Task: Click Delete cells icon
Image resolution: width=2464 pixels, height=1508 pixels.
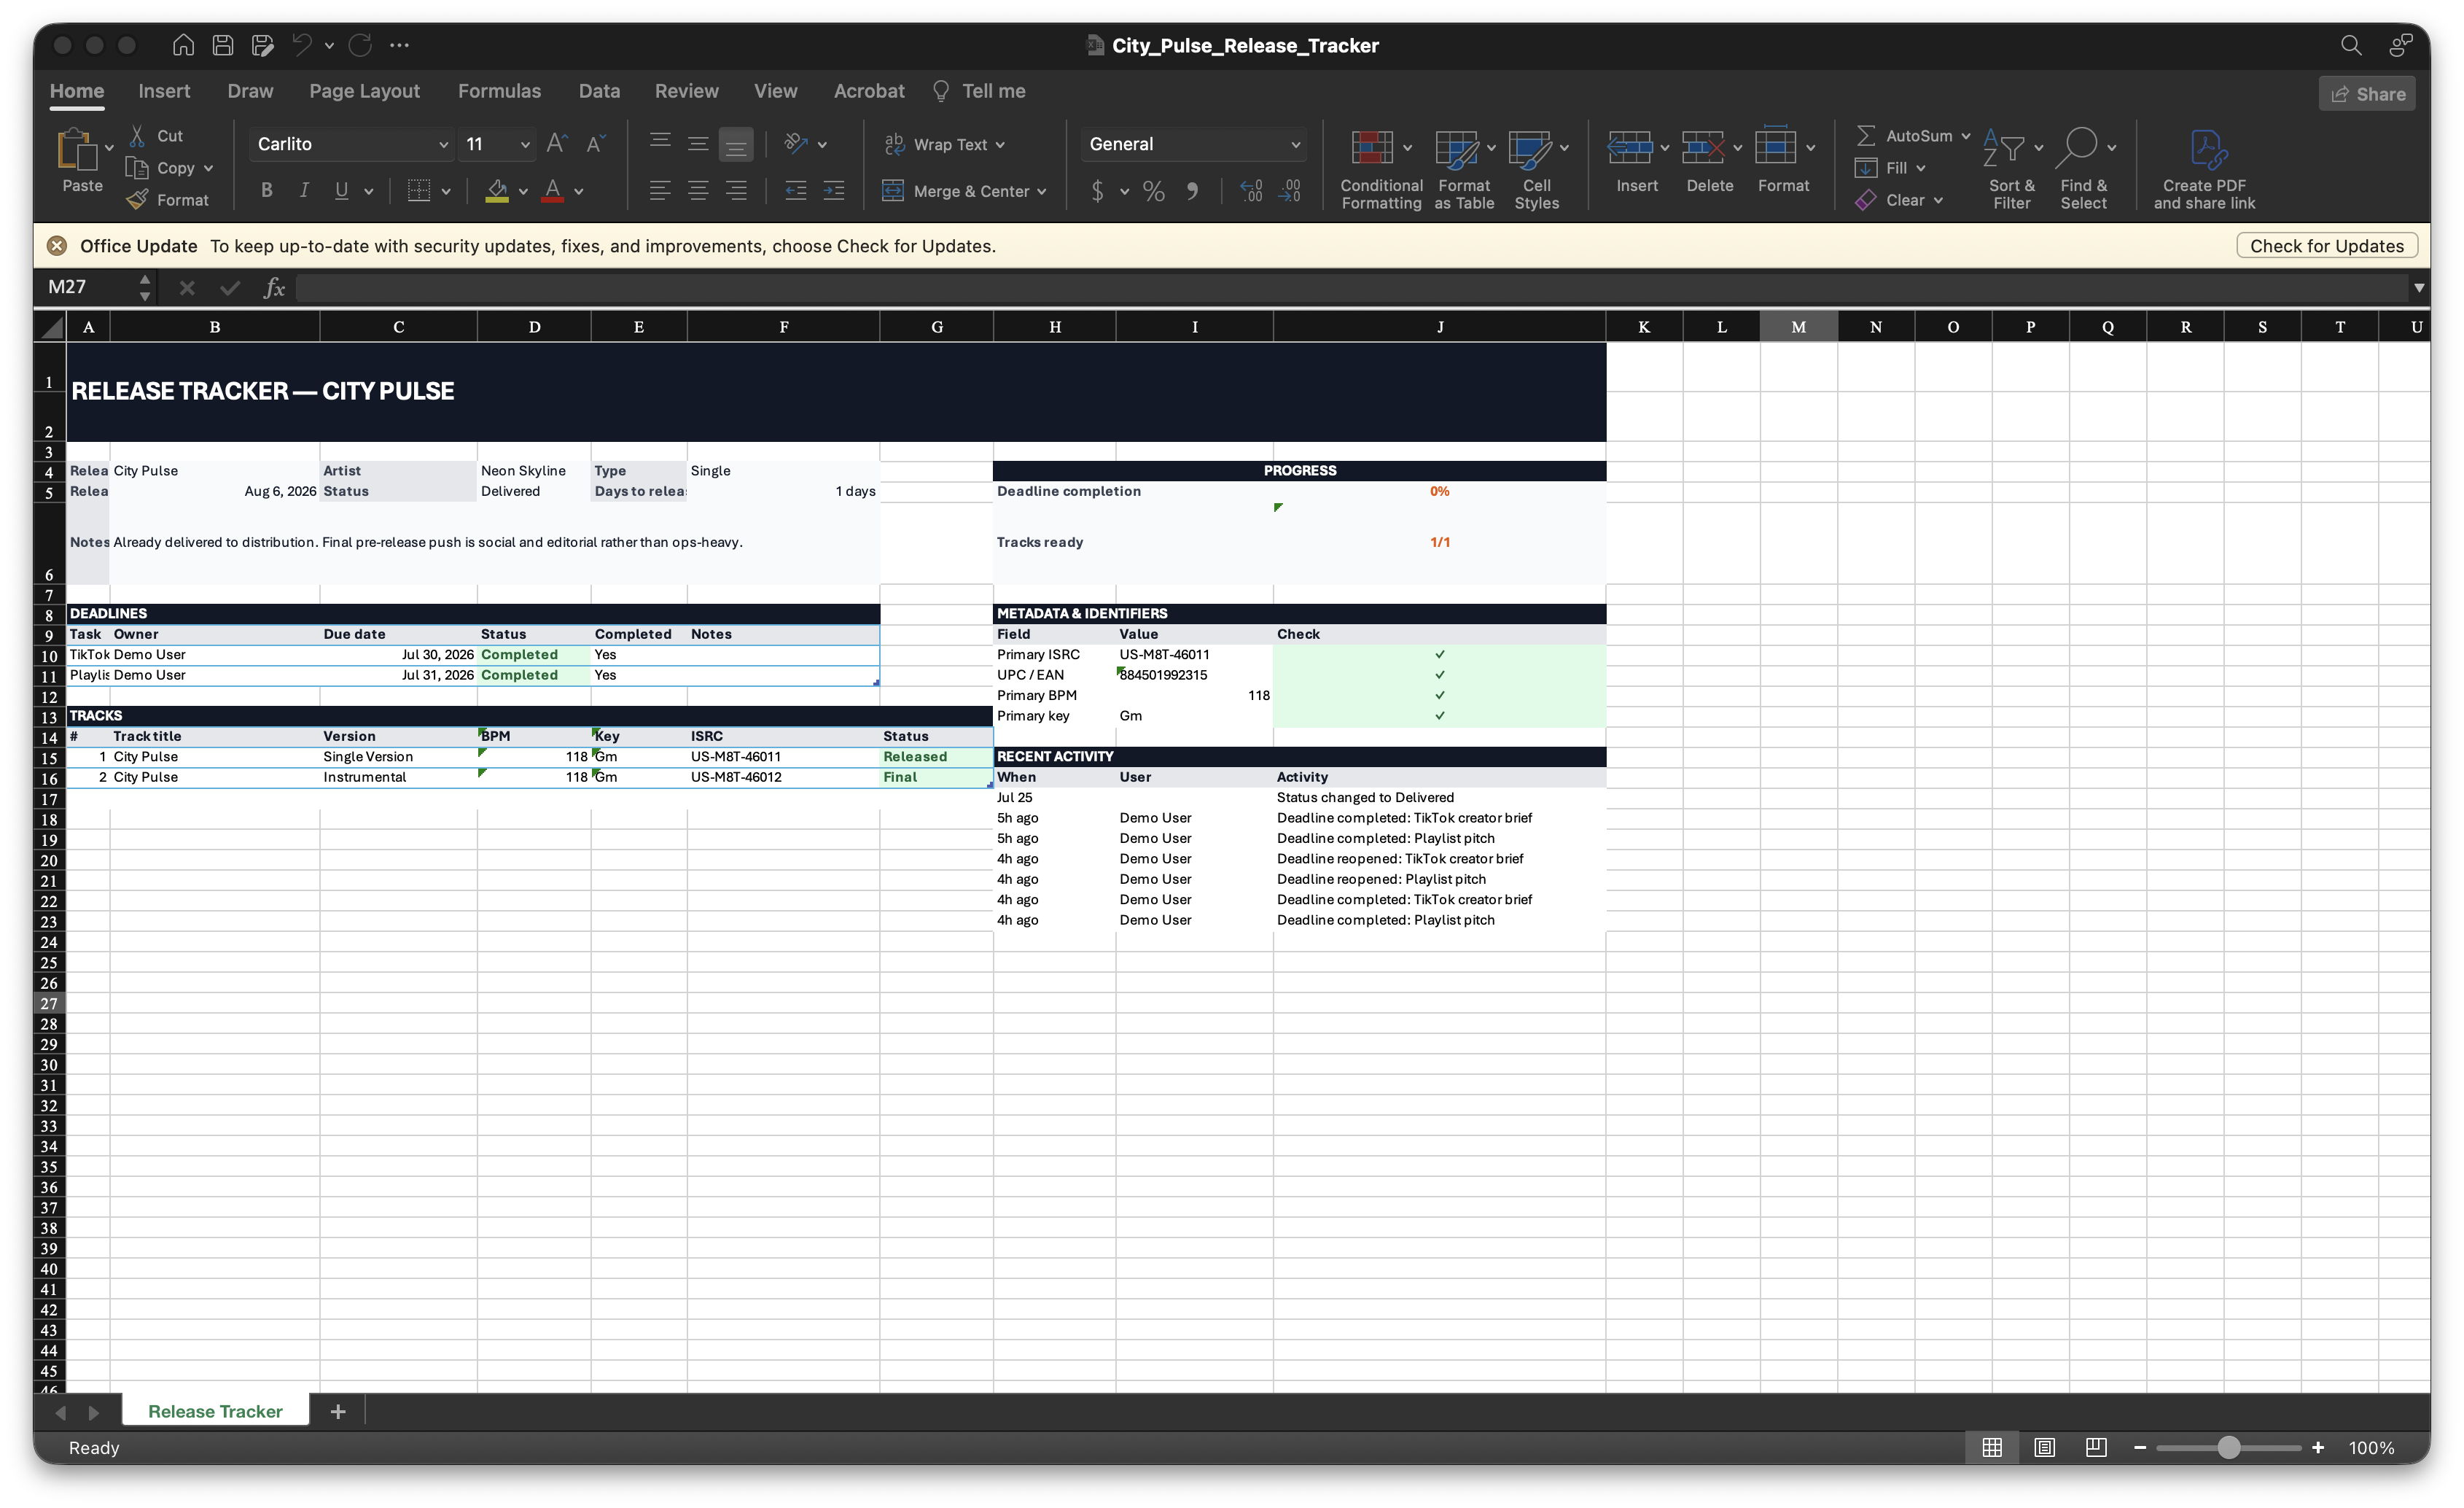Action: 1703,148
